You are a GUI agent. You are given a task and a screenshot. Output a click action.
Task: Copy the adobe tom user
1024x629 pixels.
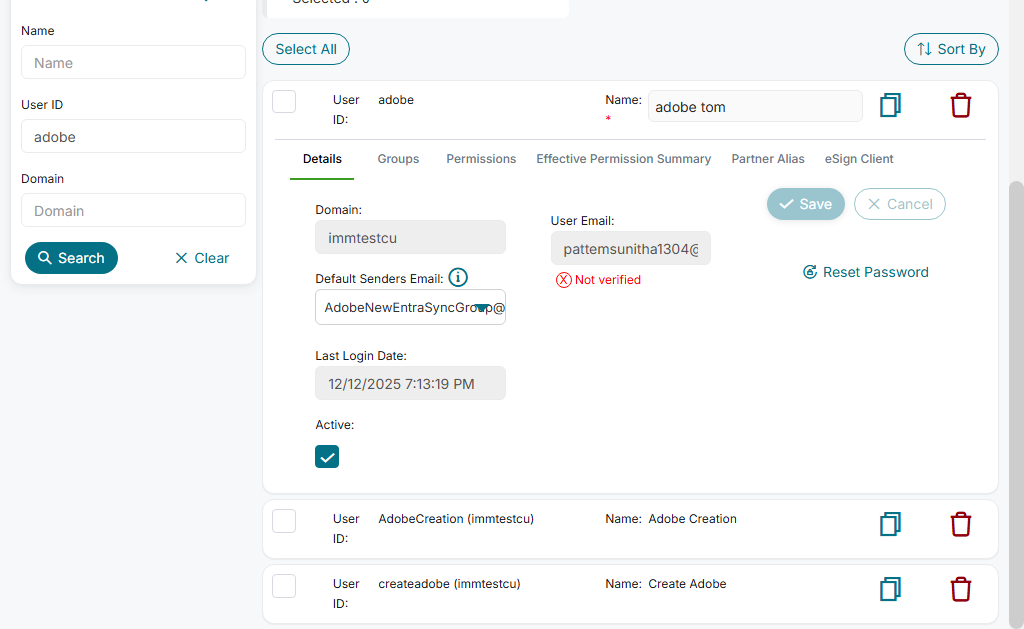pos(890,105)
